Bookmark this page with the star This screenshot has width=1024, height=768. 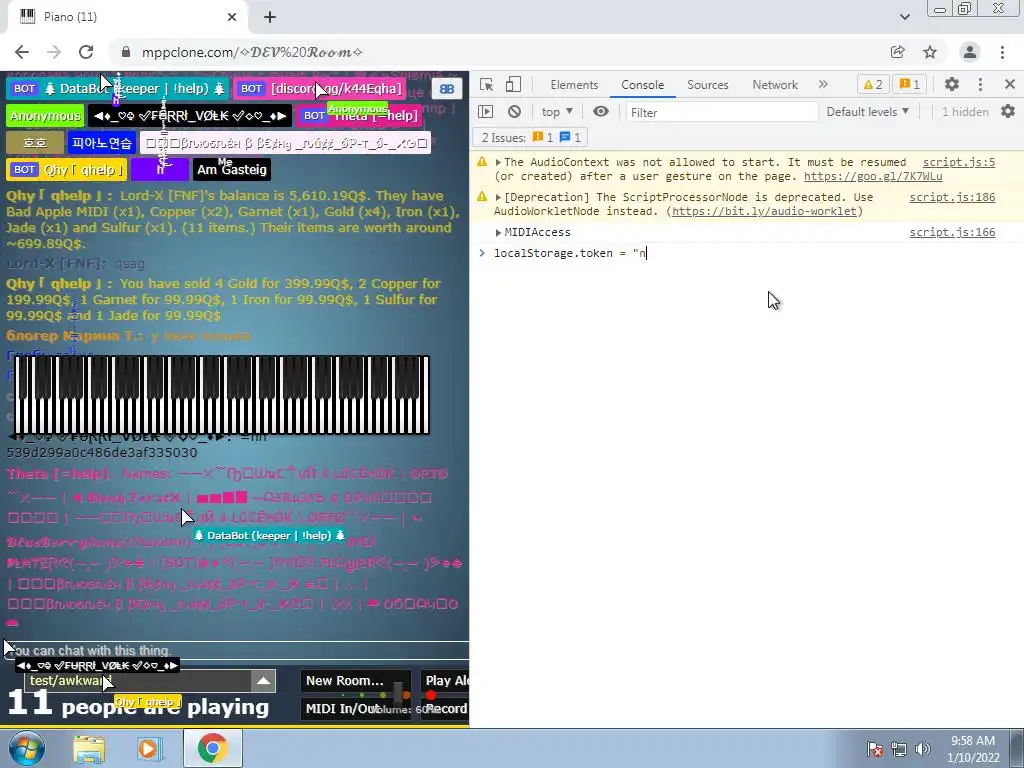[x=930, y=52]
